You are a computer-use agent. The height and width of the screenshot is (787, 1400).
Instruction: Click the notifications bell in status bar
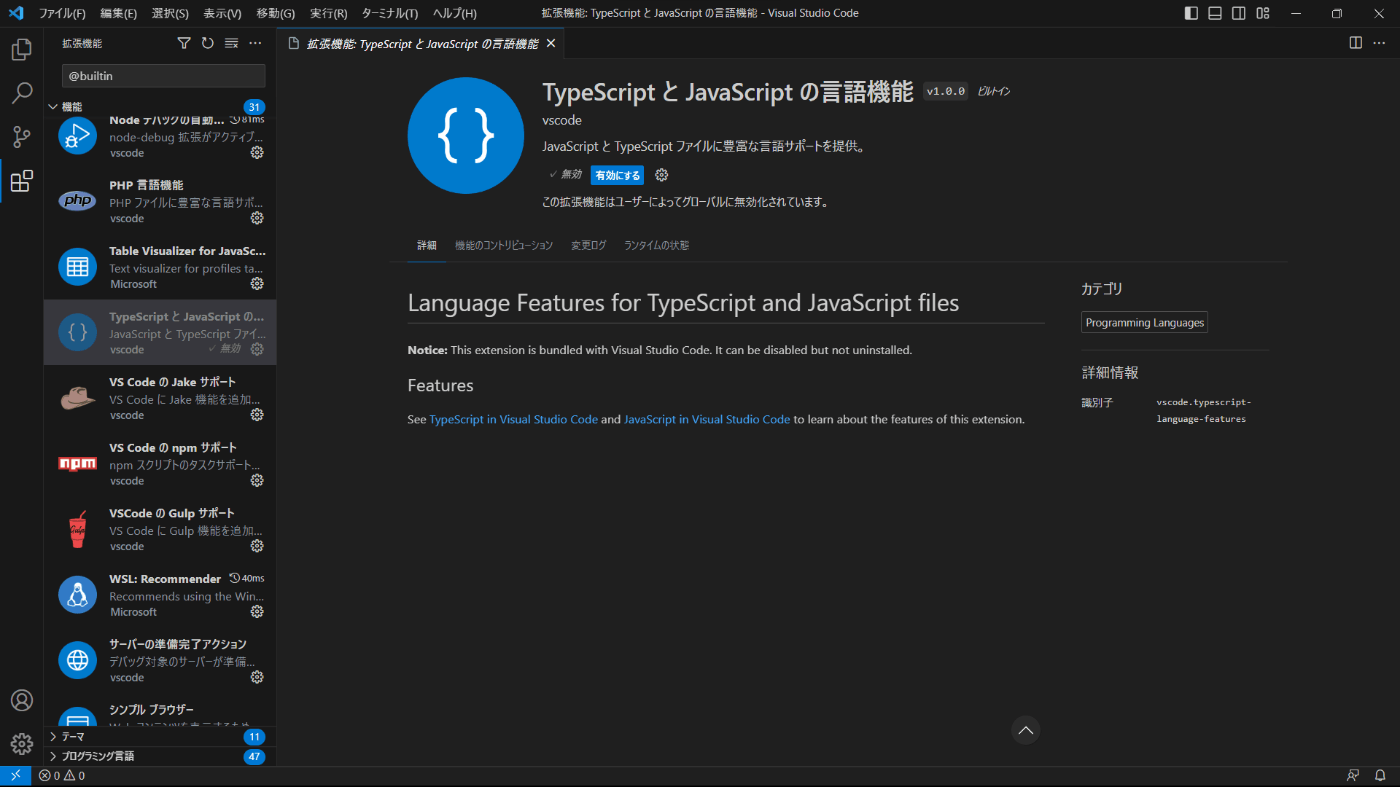point(1381,775)
